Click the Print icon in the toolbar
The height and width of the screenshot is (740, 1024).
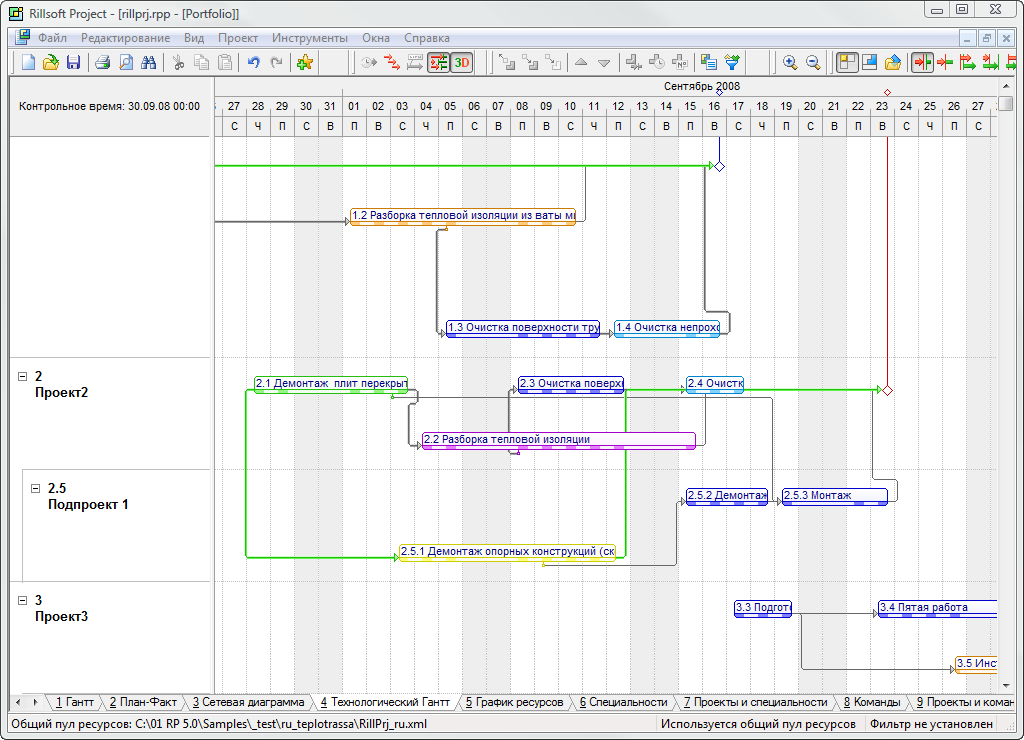click(x=102, y=62)
